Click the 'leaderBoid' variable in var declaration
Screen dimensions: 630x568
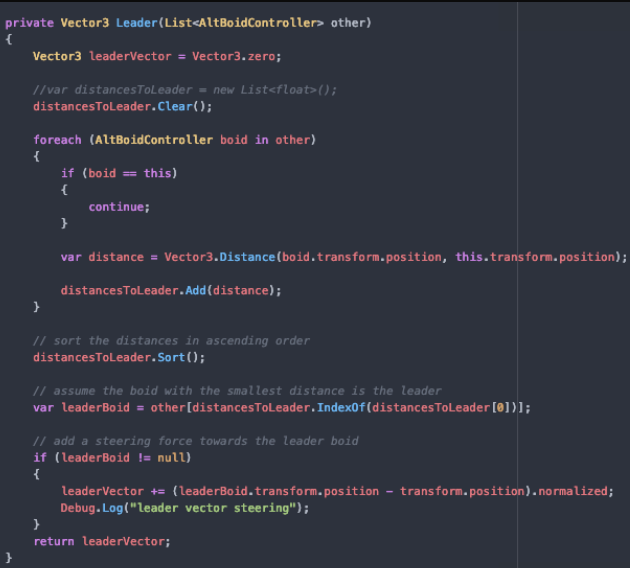click(95, 408)
